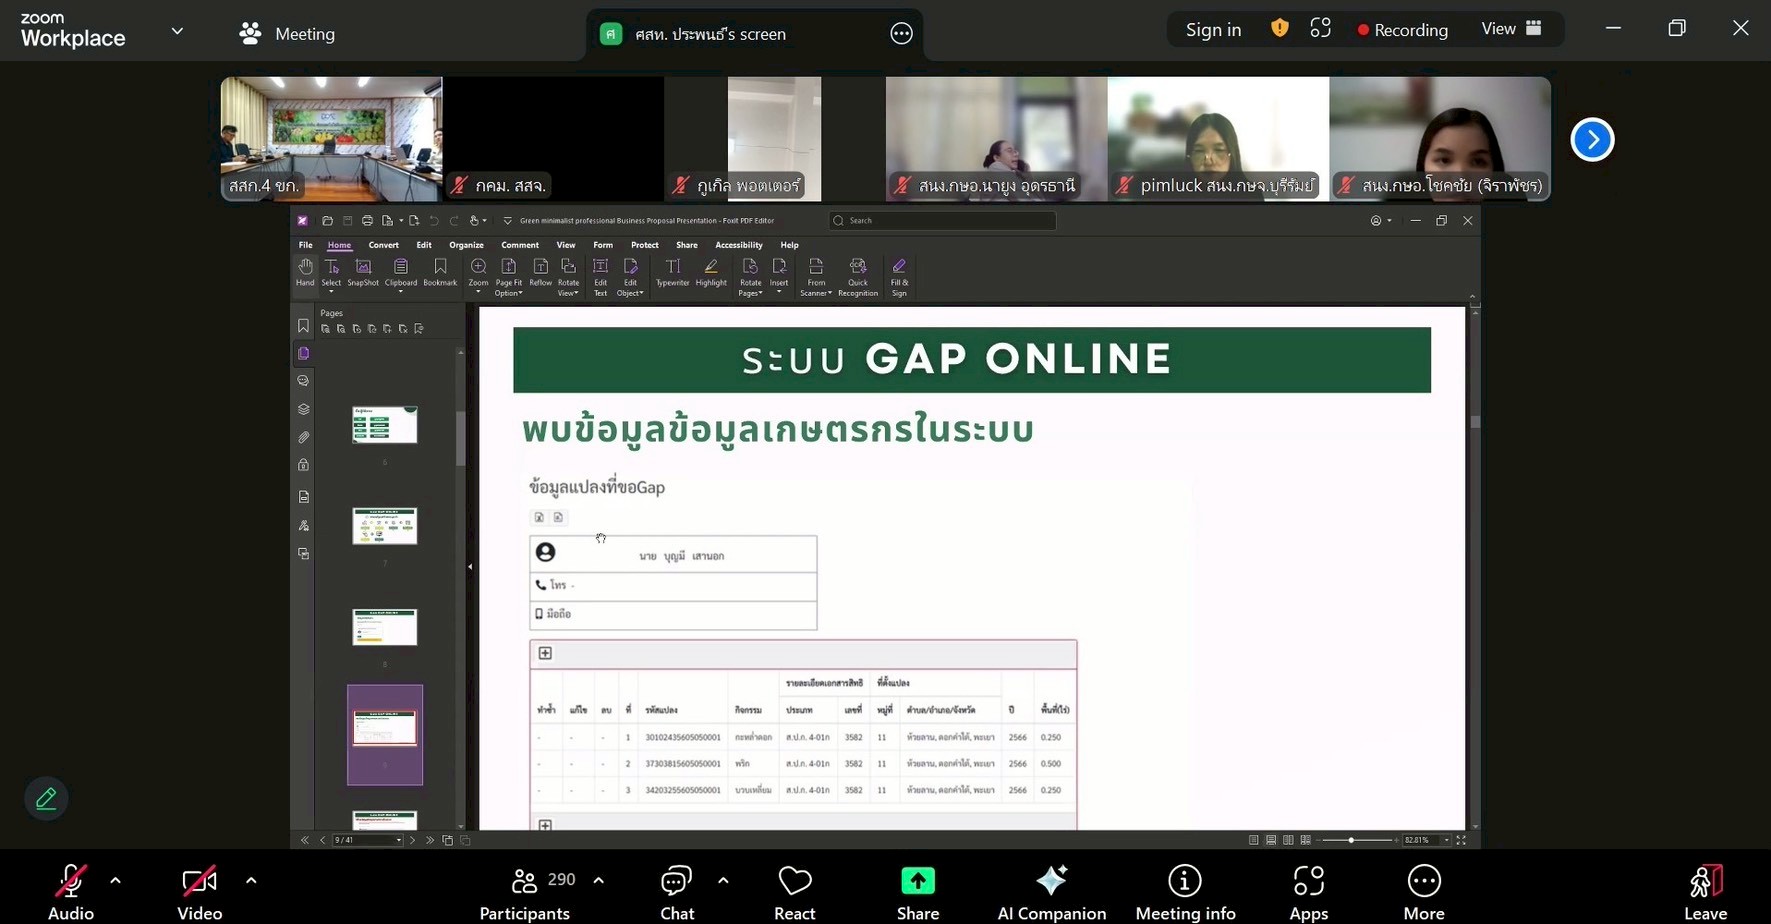This screenshot has height=924, width=1771.
Task: Leave the meeting
Action: [1705, 891]
